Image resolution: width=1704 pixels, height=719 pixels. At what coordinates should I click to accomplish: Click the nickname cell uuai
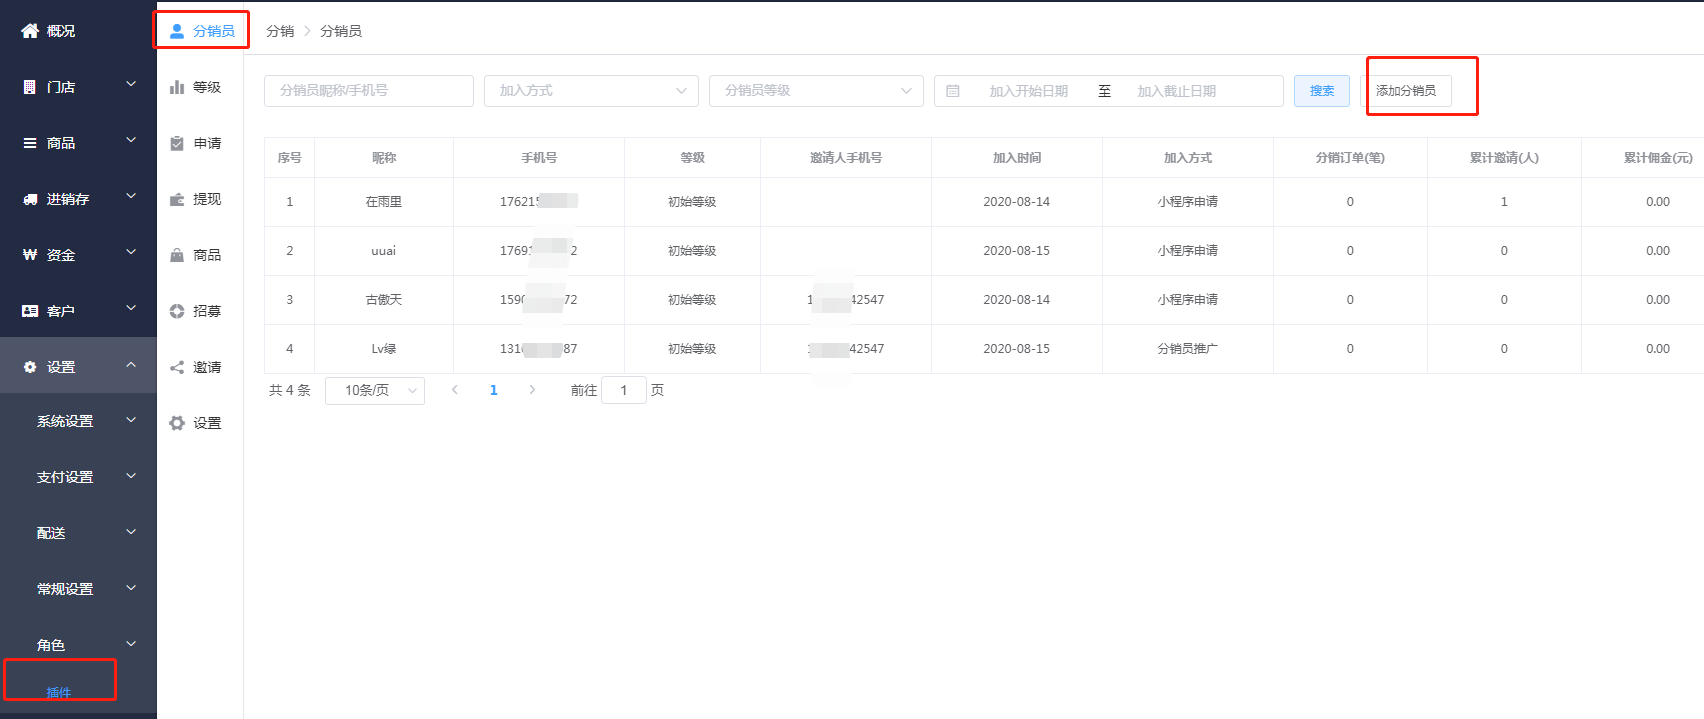384,251
